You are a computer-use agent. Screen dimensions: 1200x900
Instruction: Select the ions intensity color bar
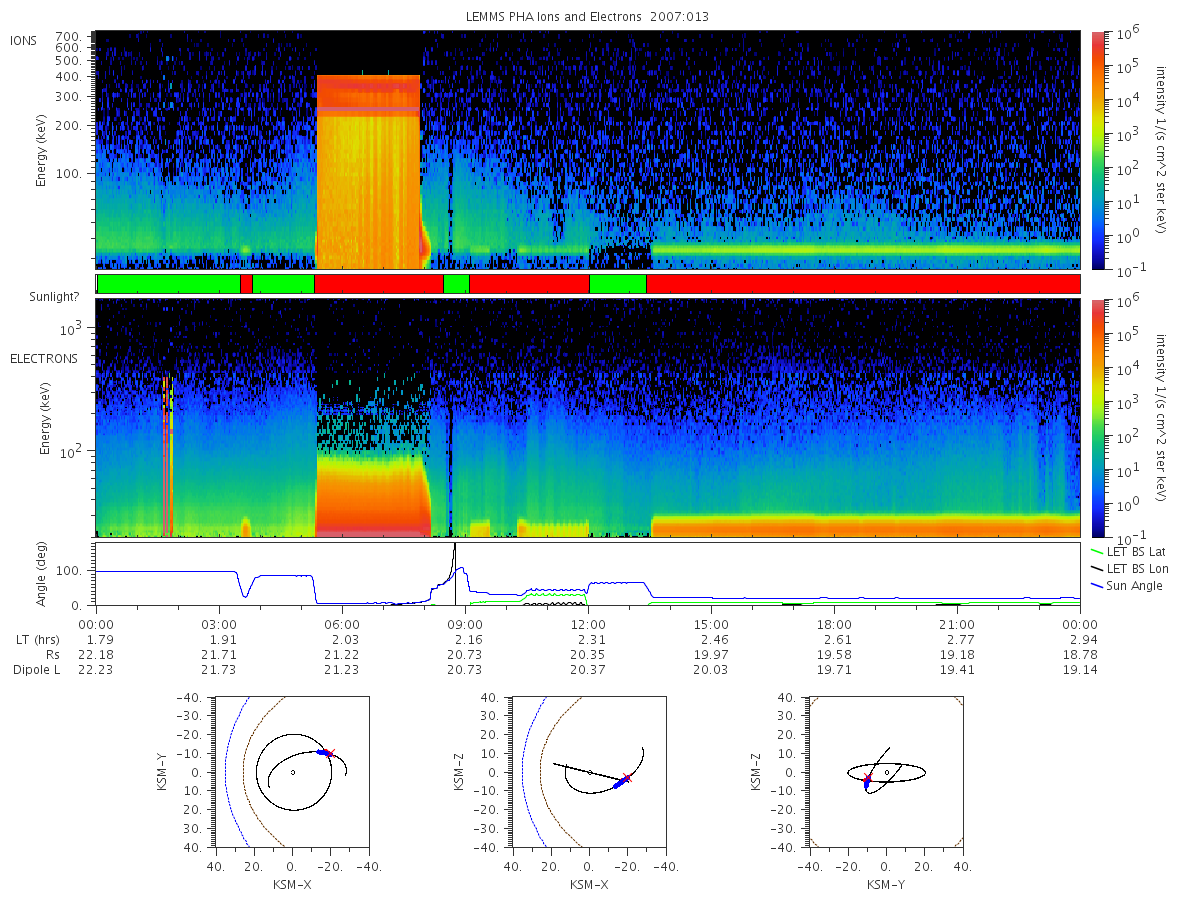[x=1097, y=150]
